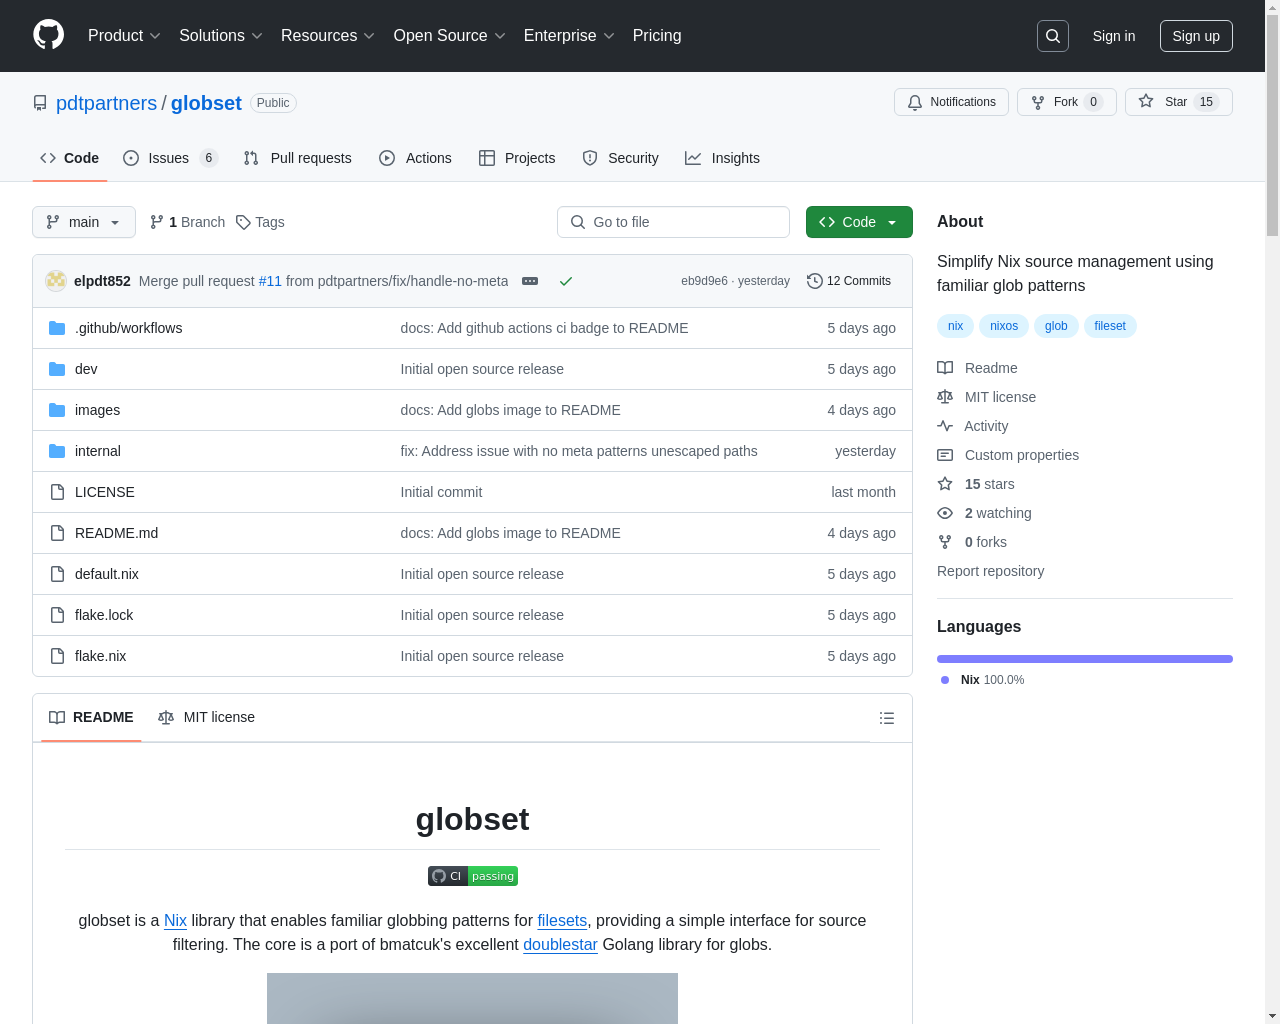Focus the Go to file field
The height and width of the screenshot is (1024, 1280).
click(x=673, y=222)
